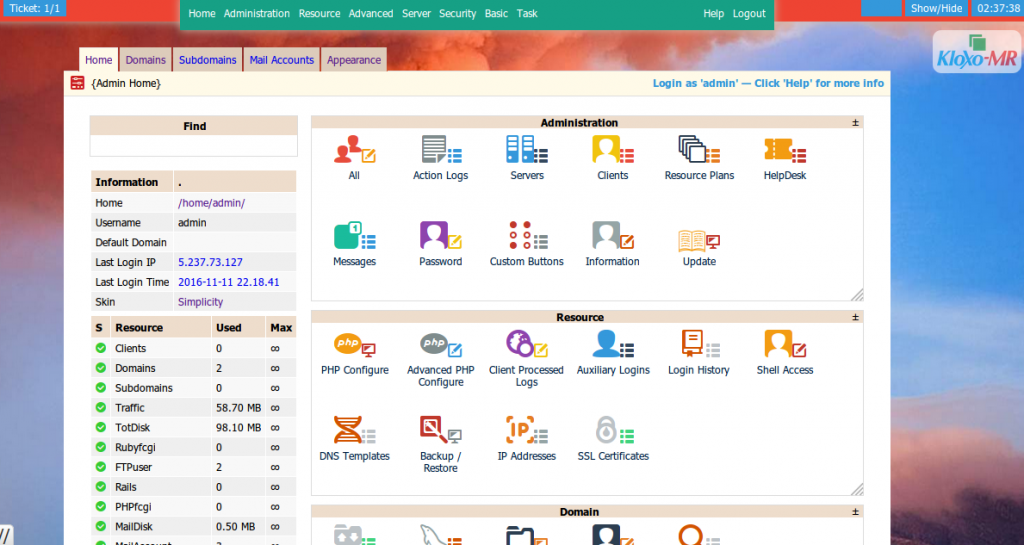Screen dimensions: 1024x545
Task: Switch to the Mail Accounts tab
Action: 281,59
